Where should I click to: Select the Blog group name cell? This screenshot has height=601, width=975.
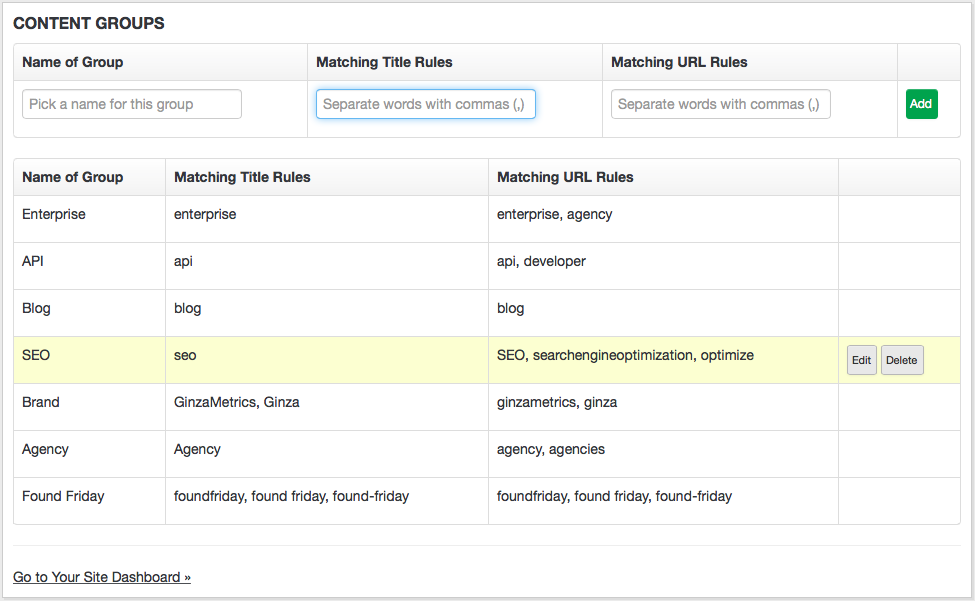[x=36, y=308]
